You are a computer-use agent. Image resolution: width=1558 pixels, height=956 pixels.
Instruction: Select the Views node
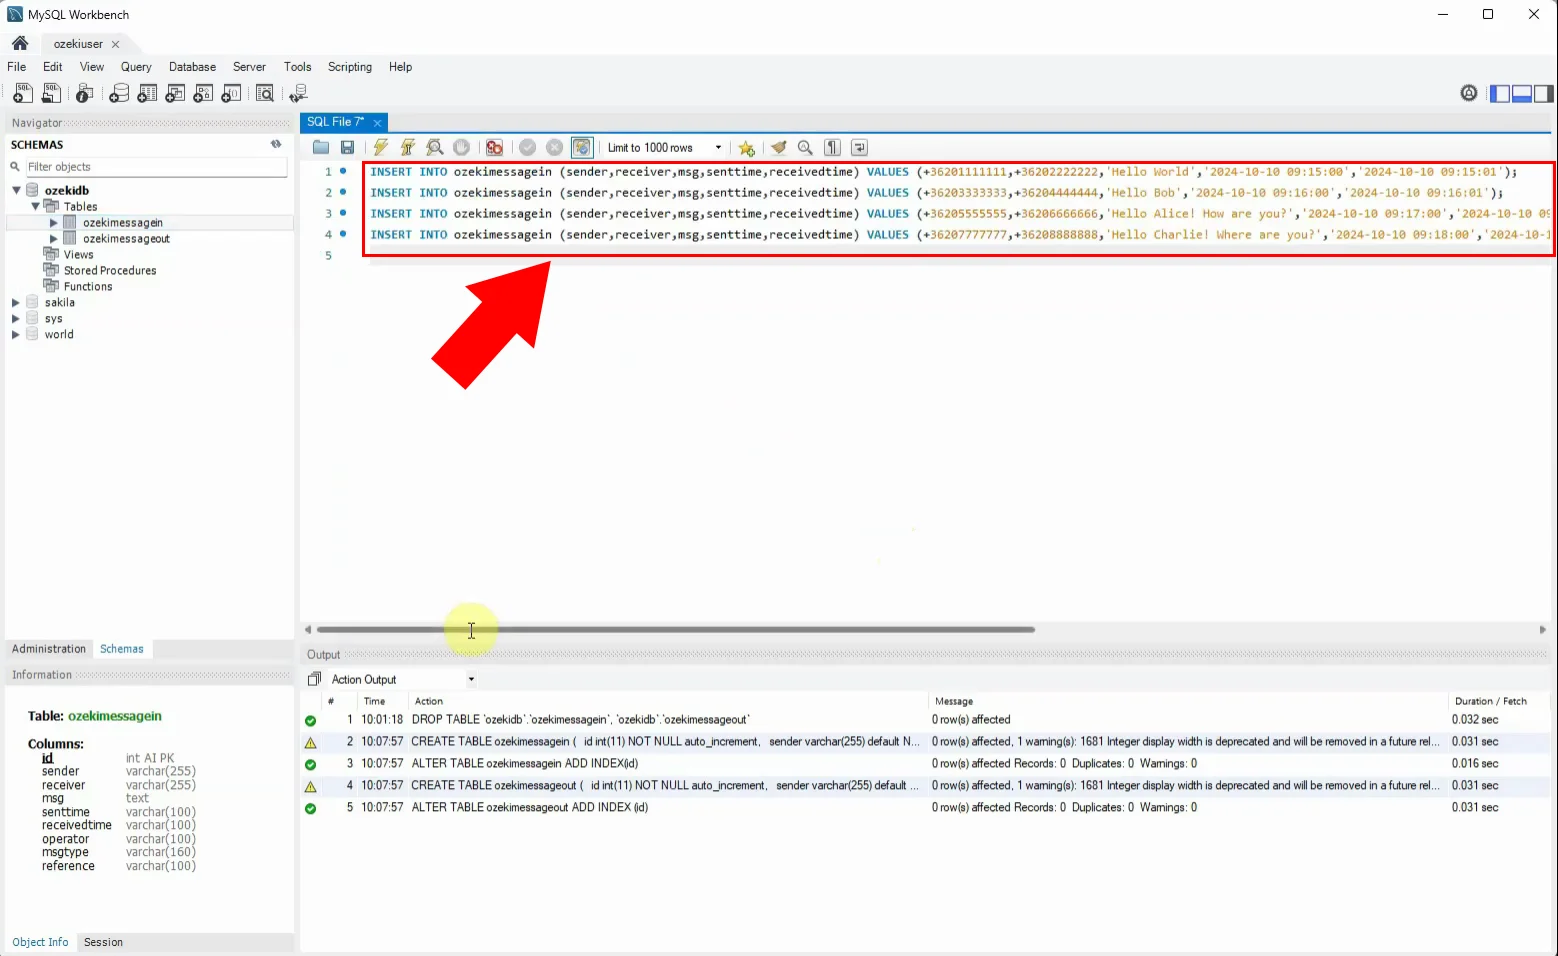(x=78, y=254)
